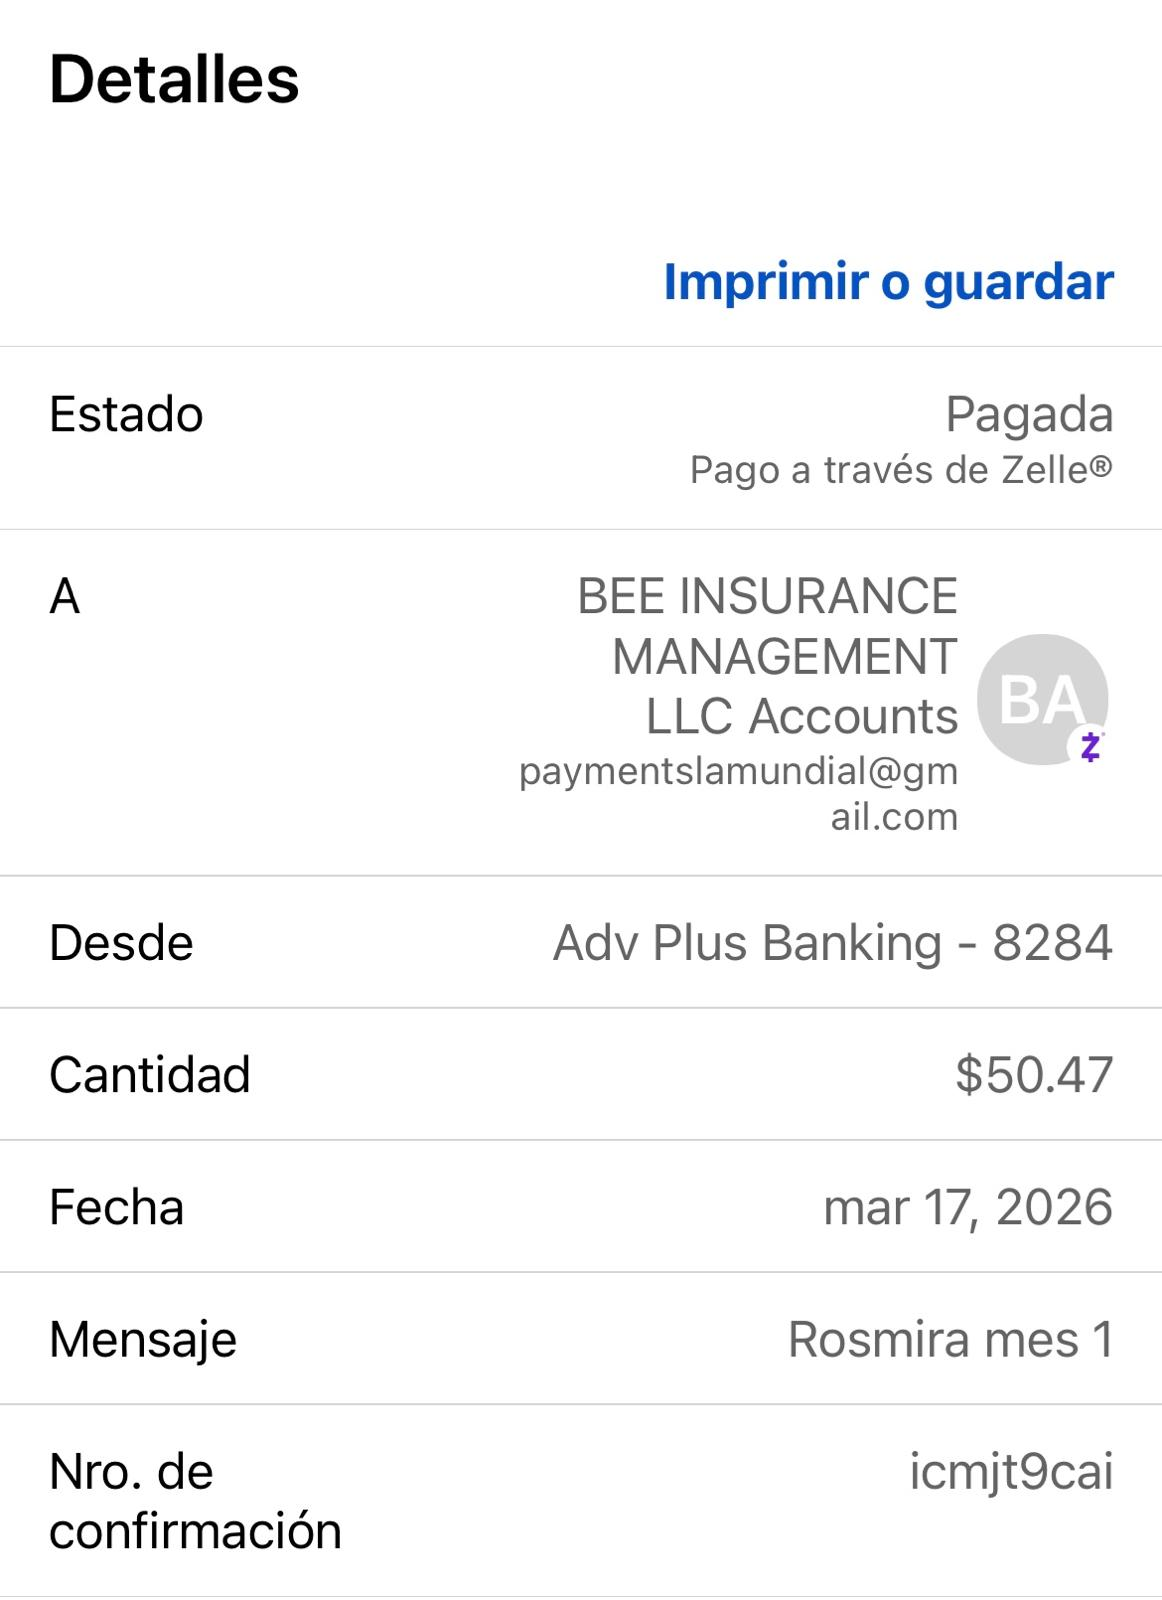1162x1600 pixels.
Task: Tap the Desde row label
Action: pos(121,942)
